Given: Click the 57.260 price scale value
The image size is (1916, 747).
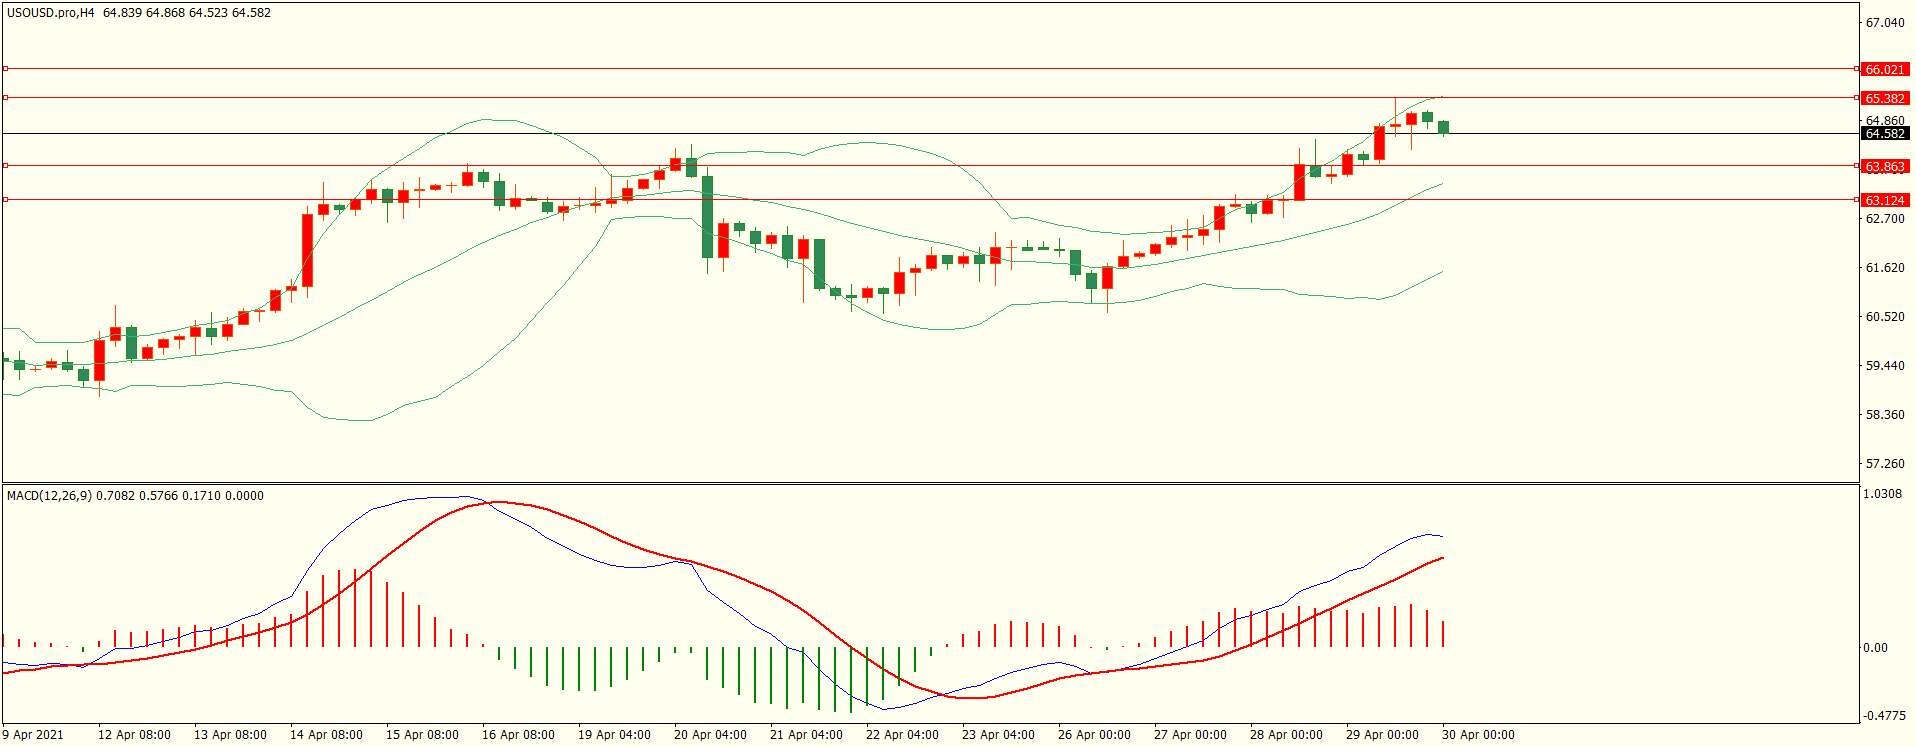Looking at the screenshot, I should pyautogui.click(x=1884, y=464).
